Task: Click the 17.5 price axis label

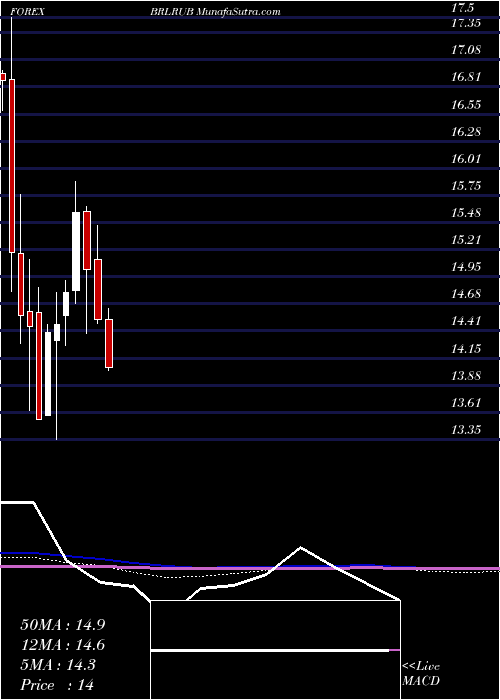Action: tap(465, 8)
